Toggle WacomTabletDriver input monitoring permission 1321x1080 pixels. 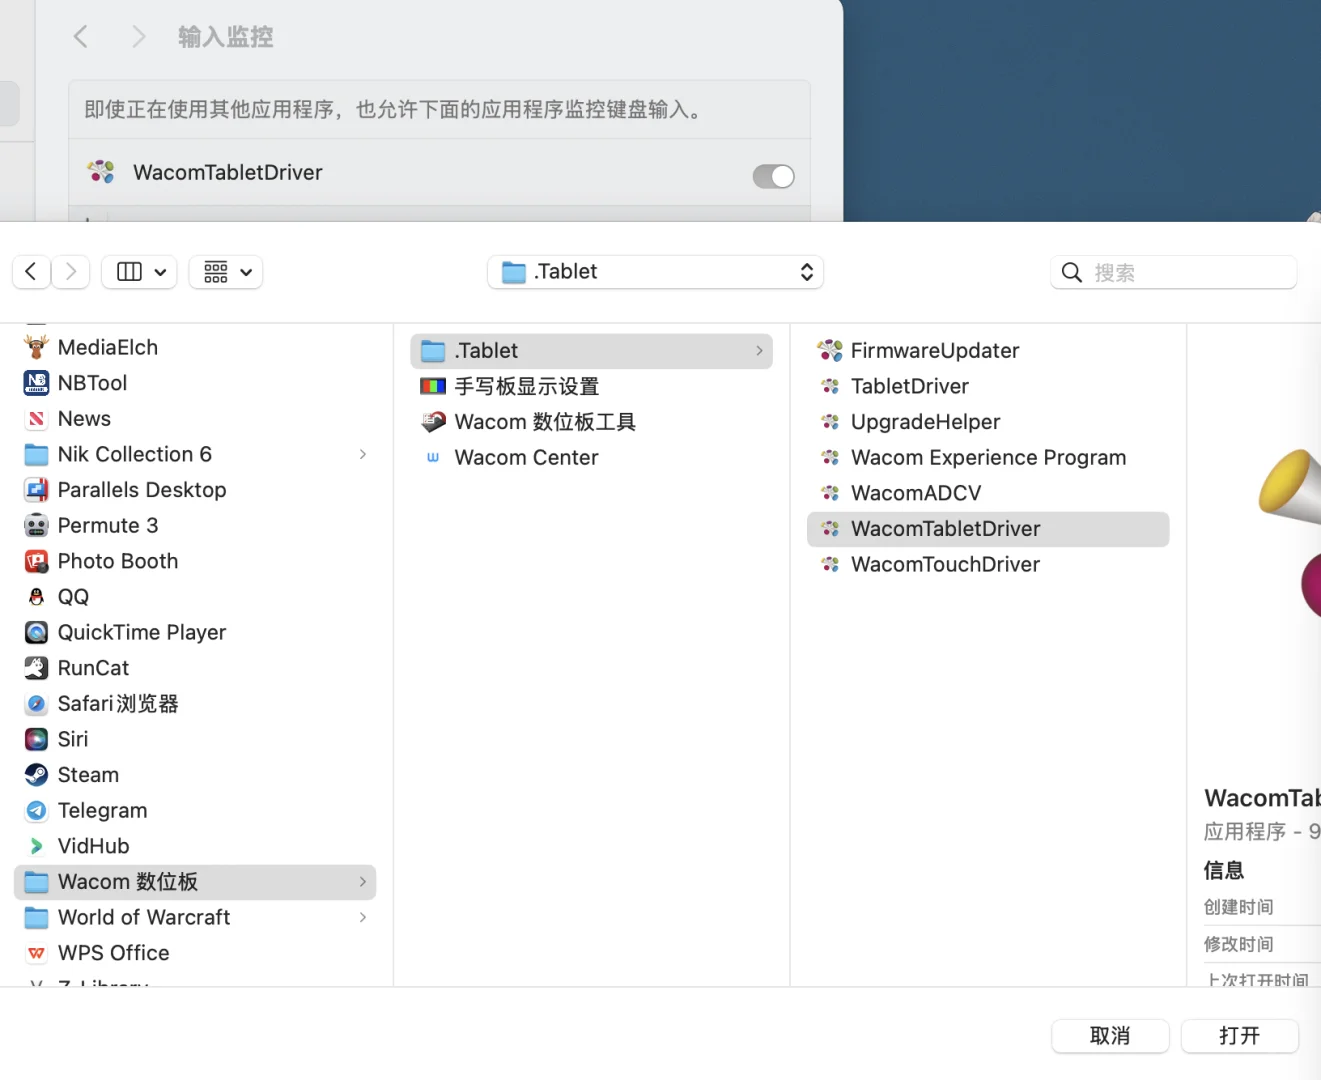coord(772,175)
